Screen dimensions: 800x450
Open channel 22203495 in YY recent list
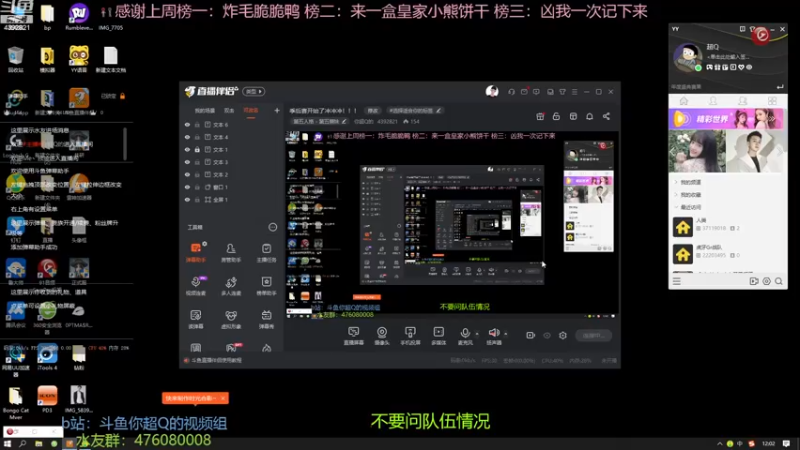728,252
